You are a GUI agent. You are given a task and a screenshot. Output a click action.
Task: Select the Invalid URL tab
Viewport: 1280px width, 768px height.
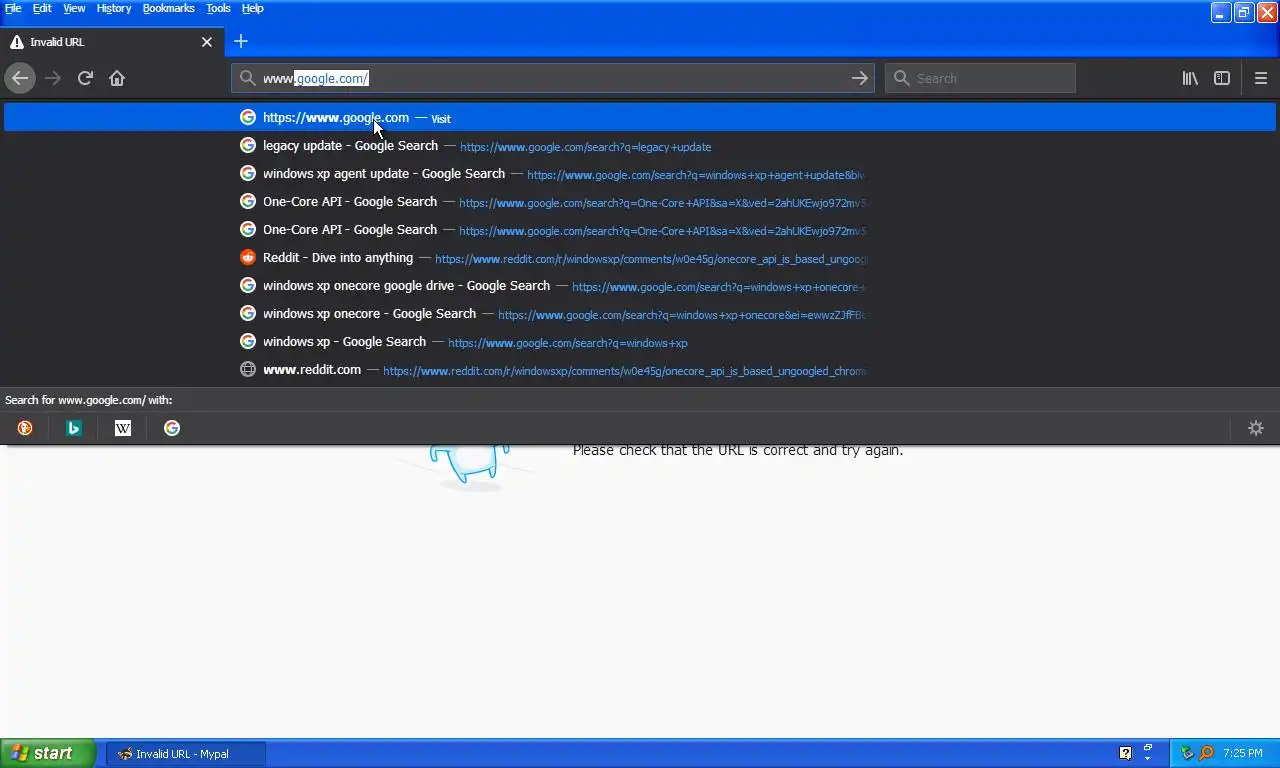tap(111, 42)
